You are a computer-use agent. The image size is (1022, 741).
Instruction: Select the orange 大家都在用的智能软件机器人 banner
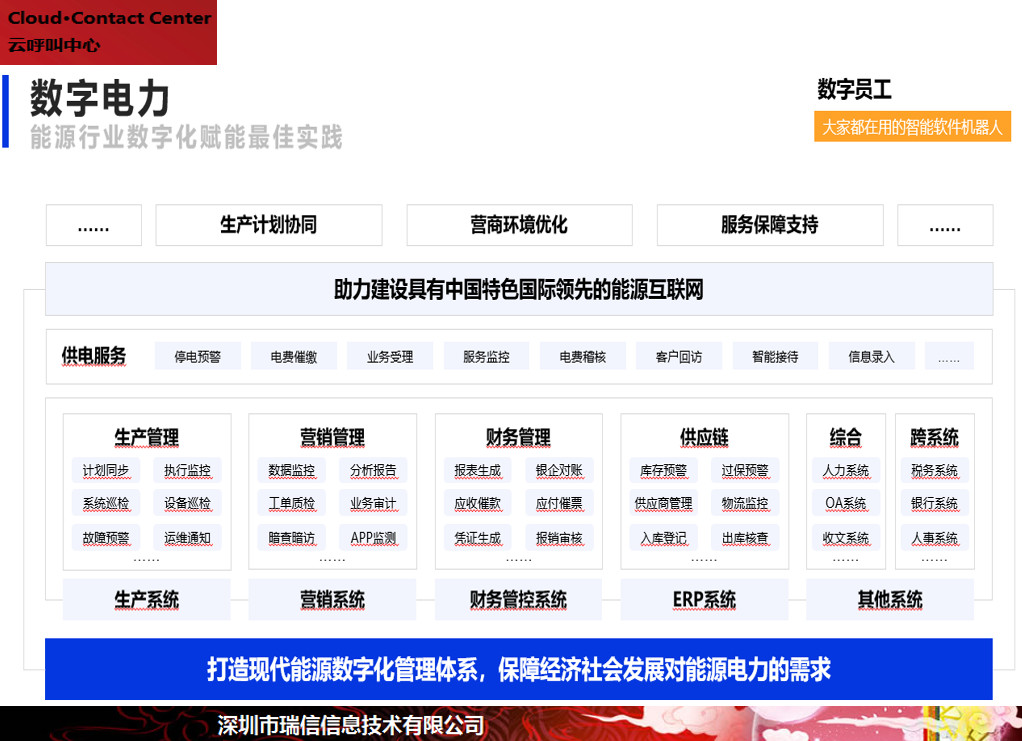pos(912,126)
